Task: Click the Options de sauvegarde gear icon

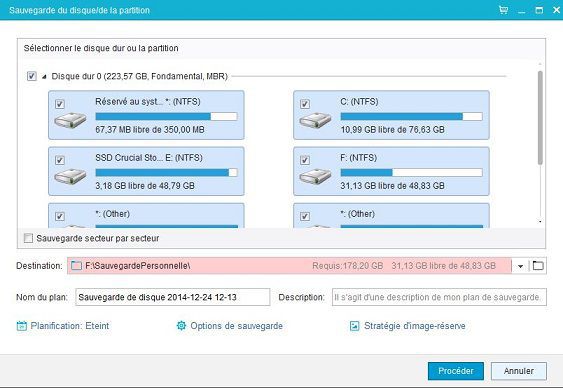Action: coord(181,326)
